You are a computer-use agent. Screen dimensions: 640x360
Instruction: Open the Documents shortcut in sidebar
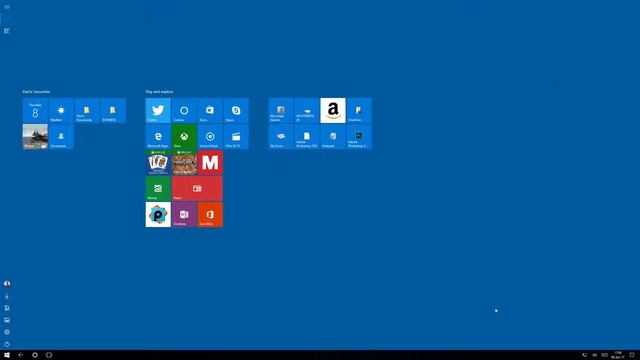[7, 308]
